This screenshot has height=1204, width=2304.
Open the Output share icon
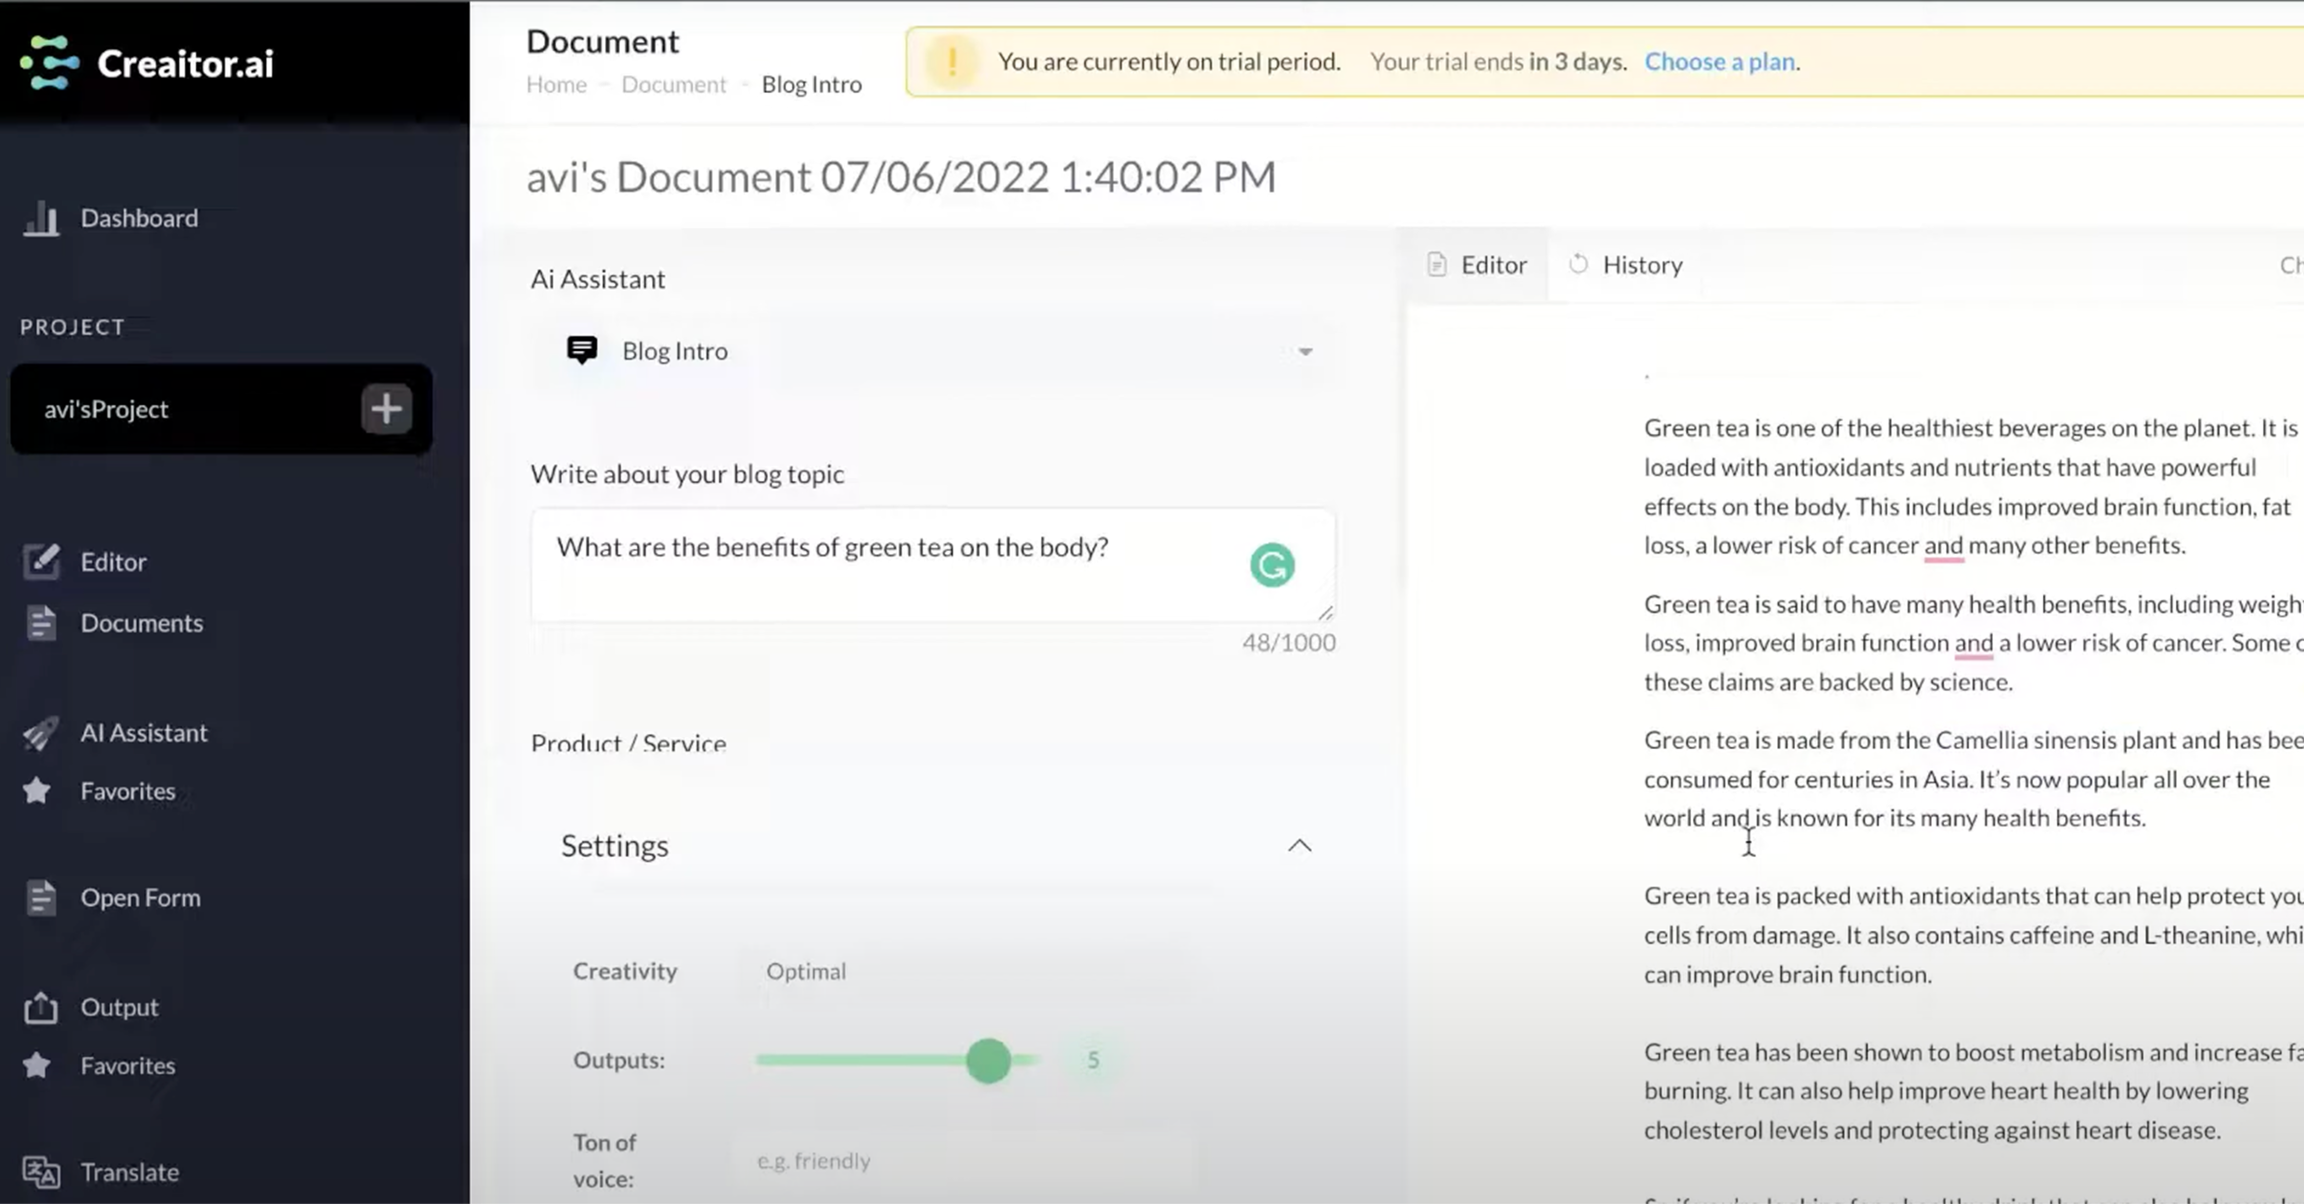click(41, 1007)
